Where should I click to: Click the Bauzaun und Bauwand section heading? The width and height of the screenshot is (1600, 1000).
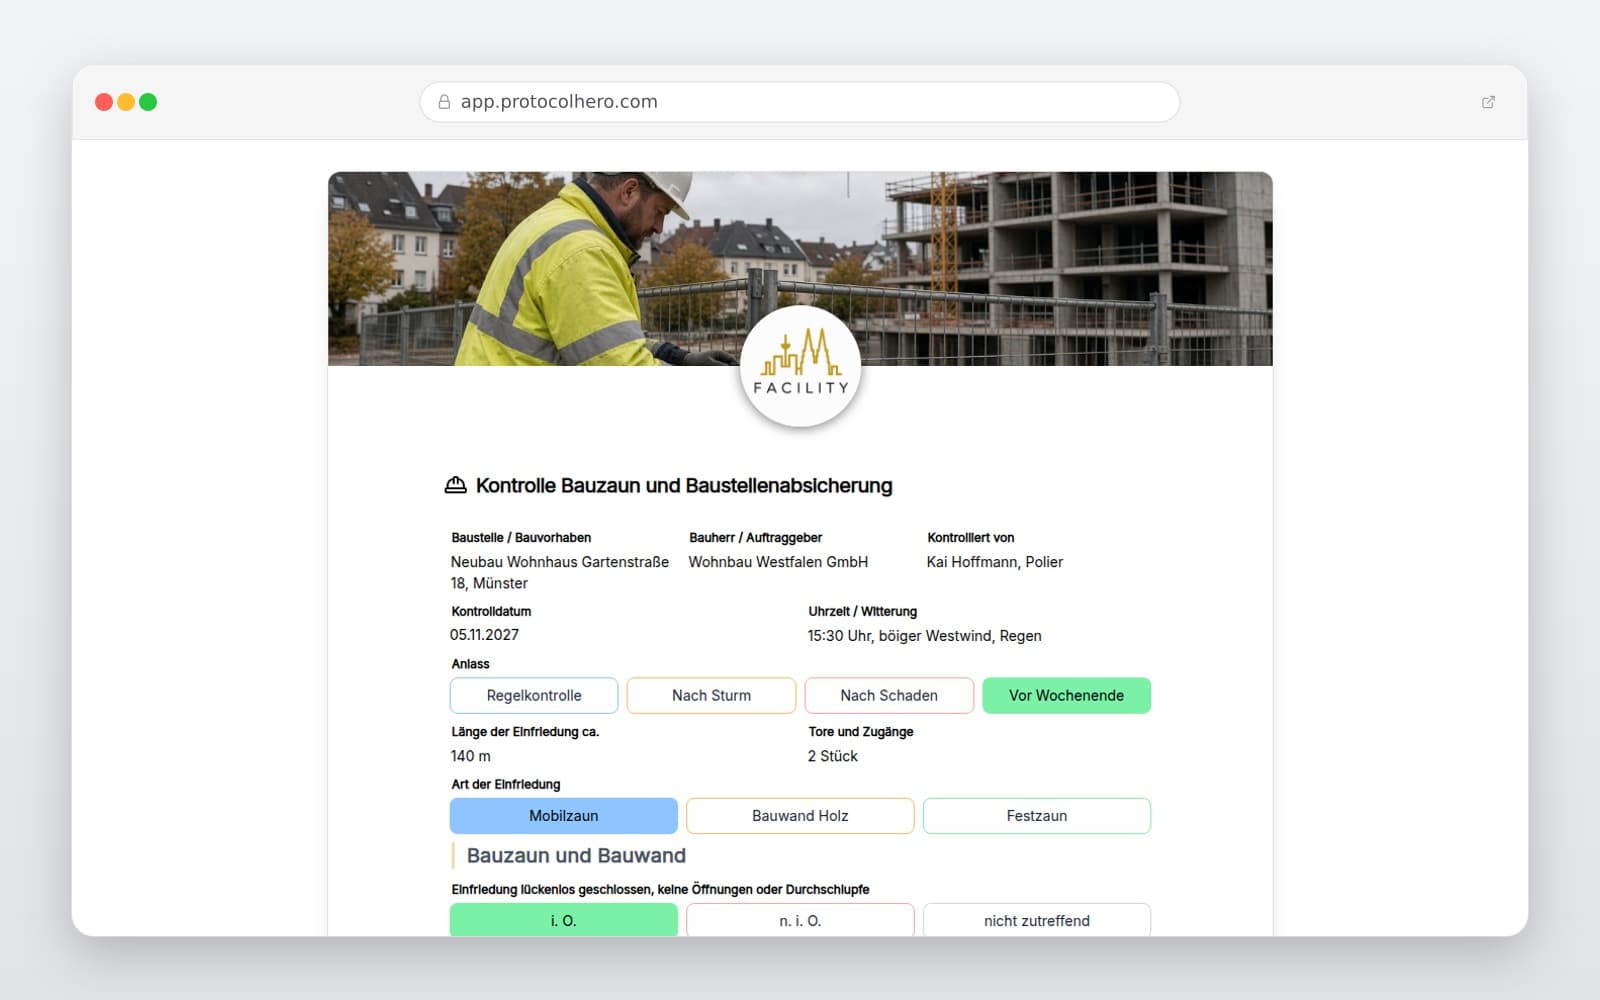[576, 855]
